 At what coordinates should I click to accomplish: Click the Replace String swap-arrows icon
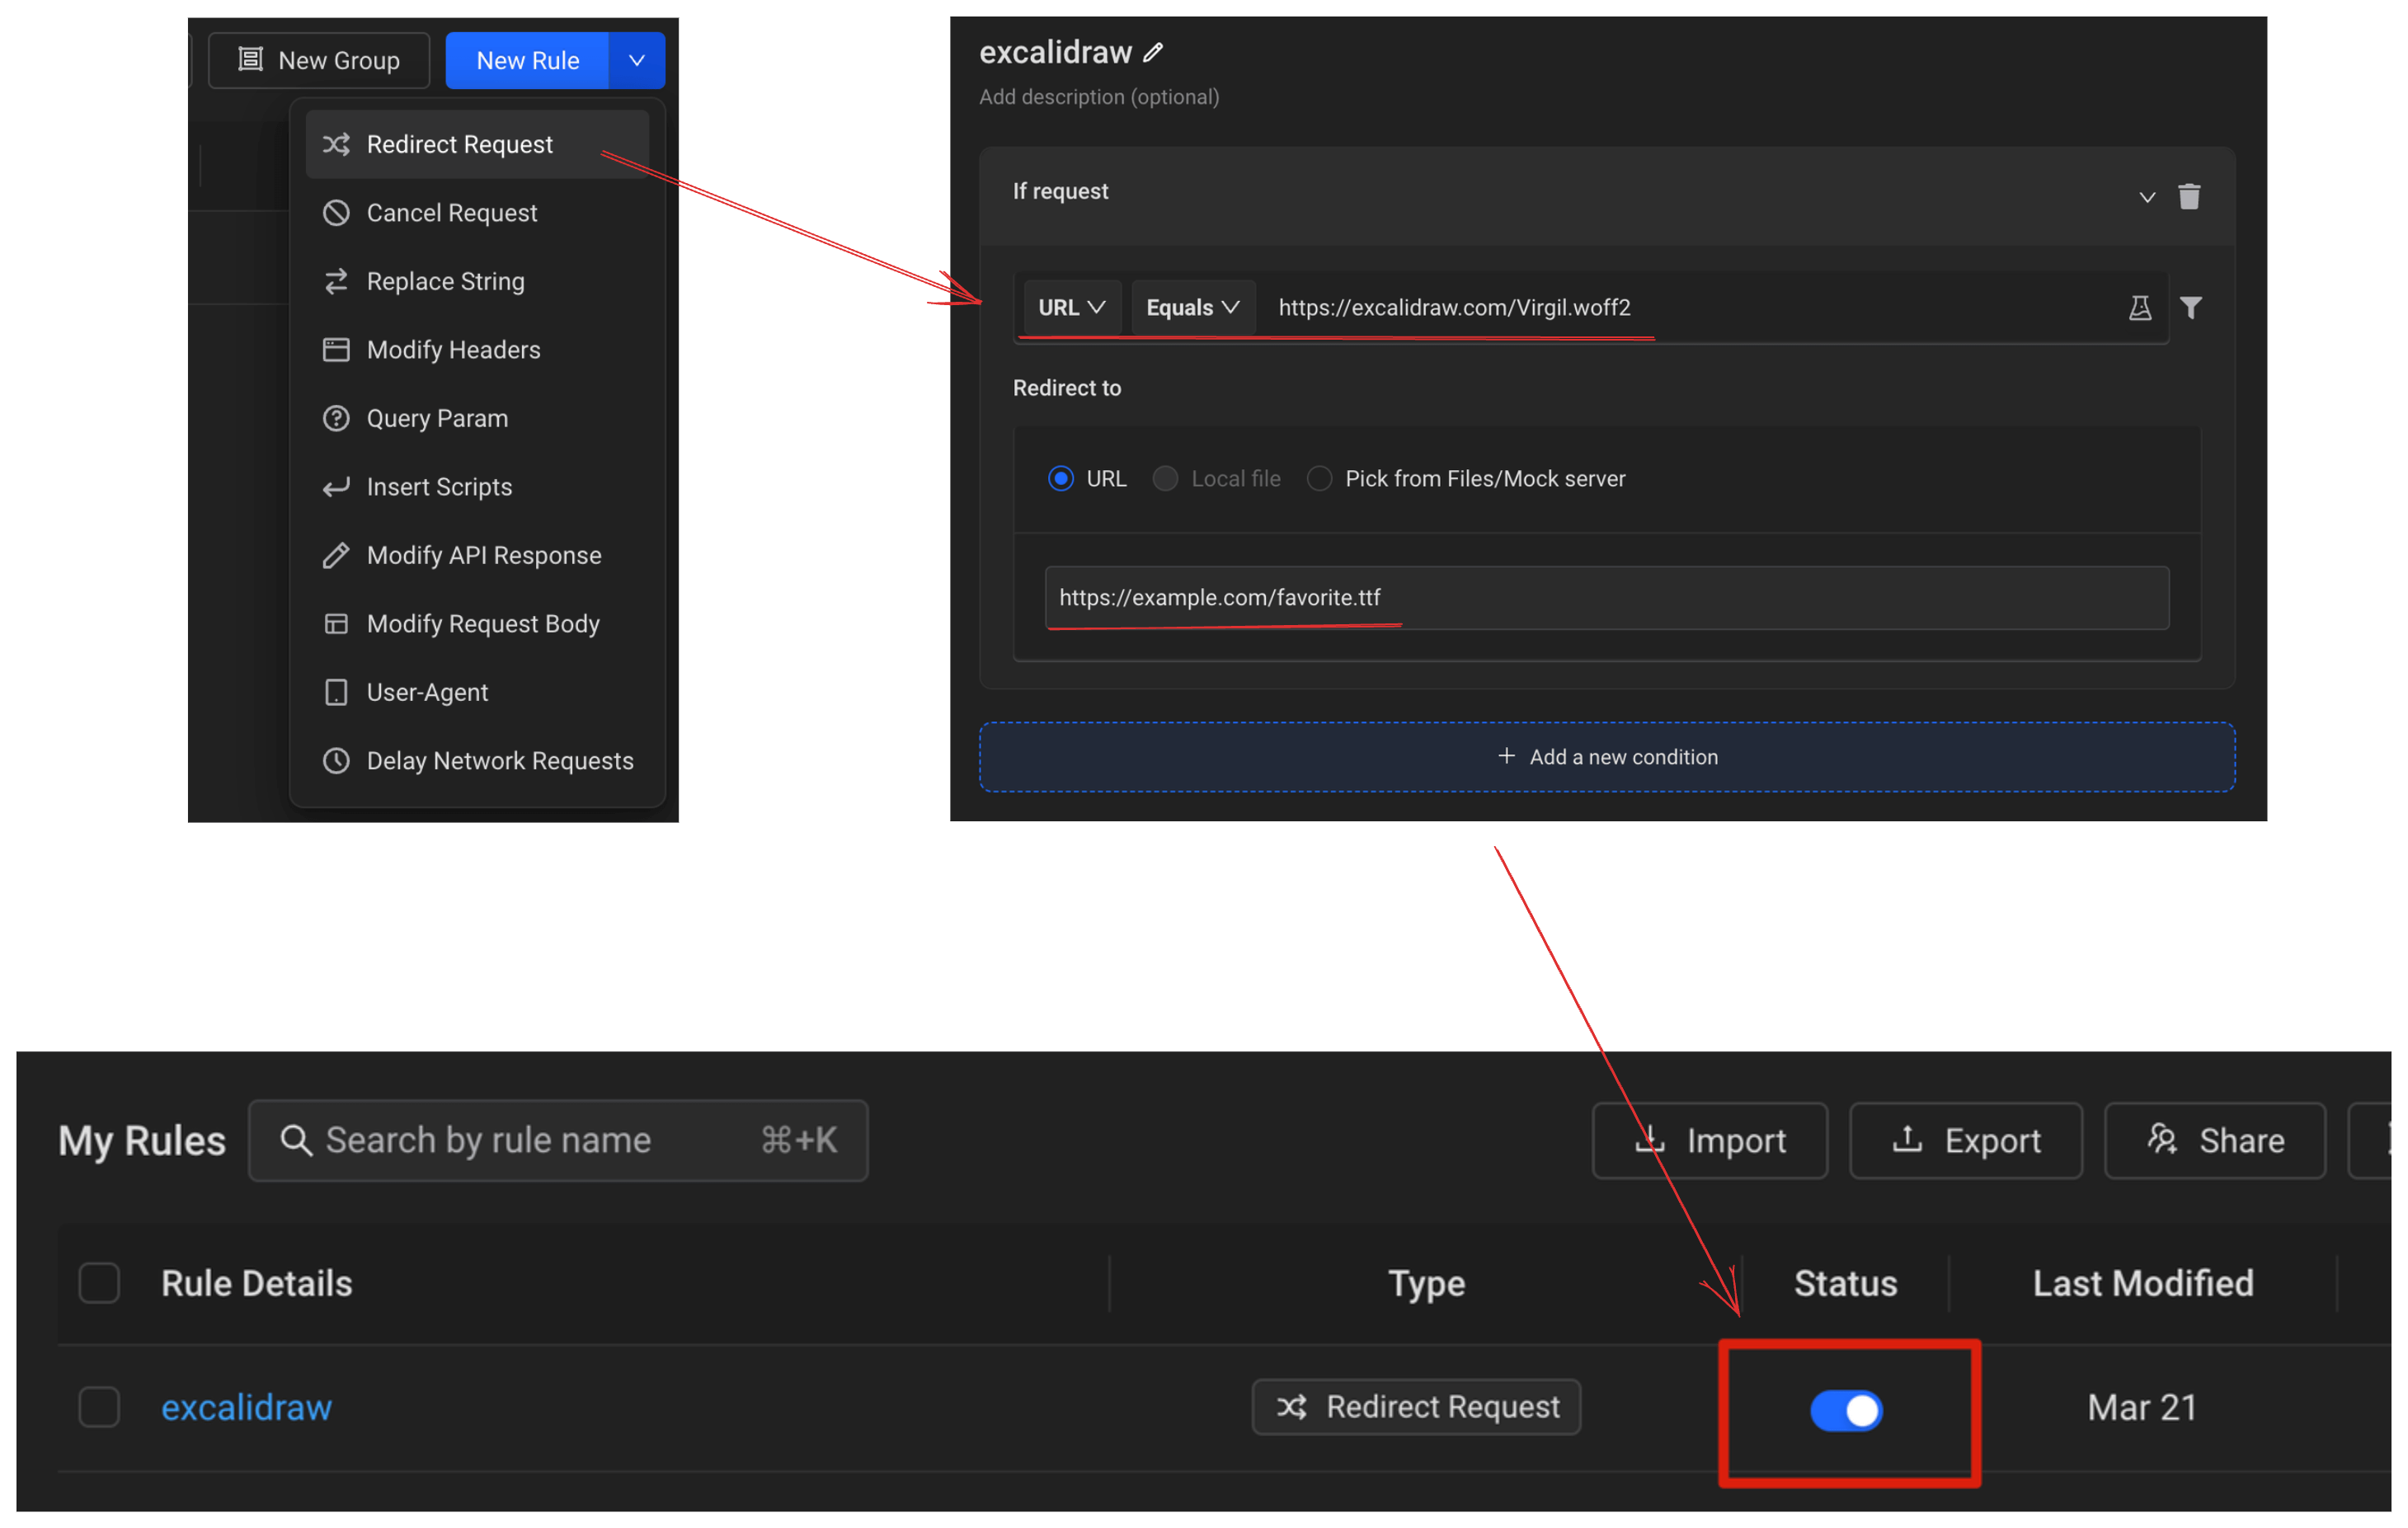tap(336, 281)
